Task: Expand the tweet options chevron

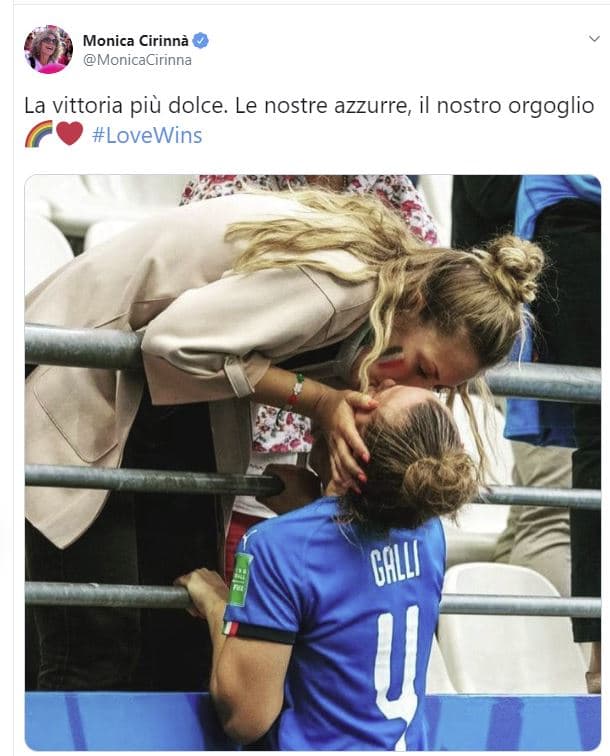Action: [x=594, y=39]
